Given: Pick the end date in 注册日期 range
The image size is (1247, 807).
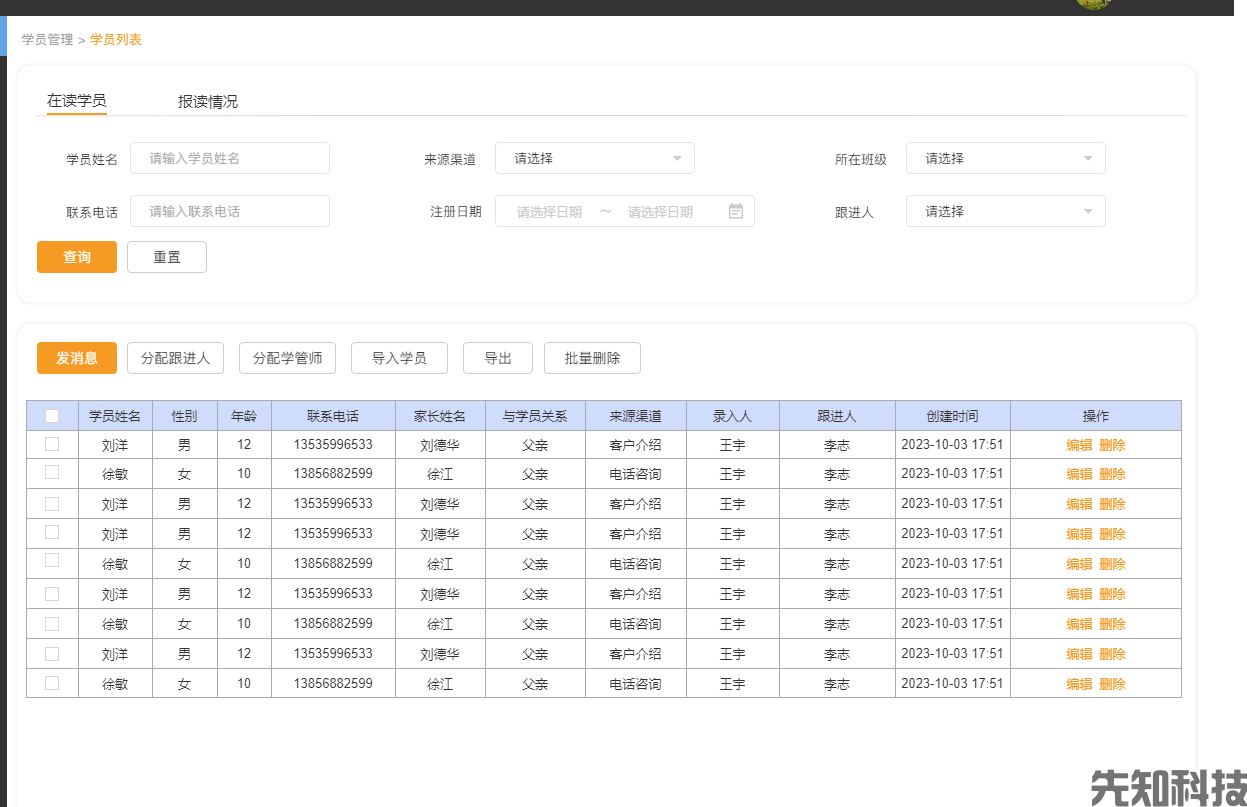Looking at the screenshot, I should 660,212.
